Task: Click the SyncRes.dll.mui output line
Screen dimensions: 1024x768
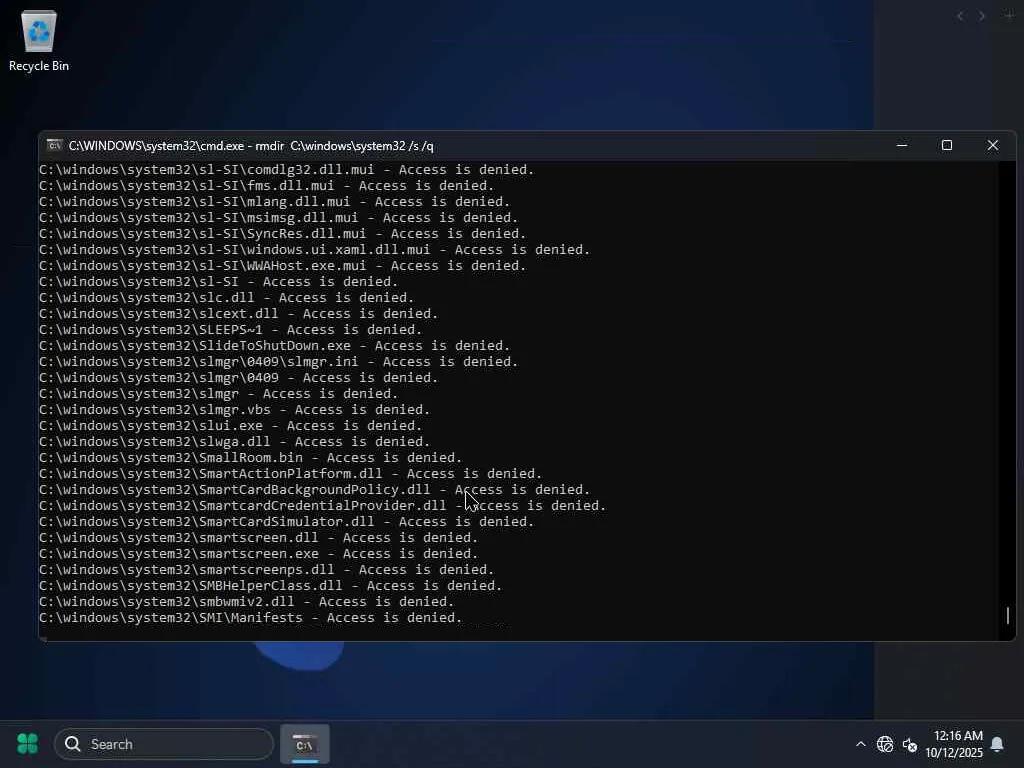Action: pos(282,234)
